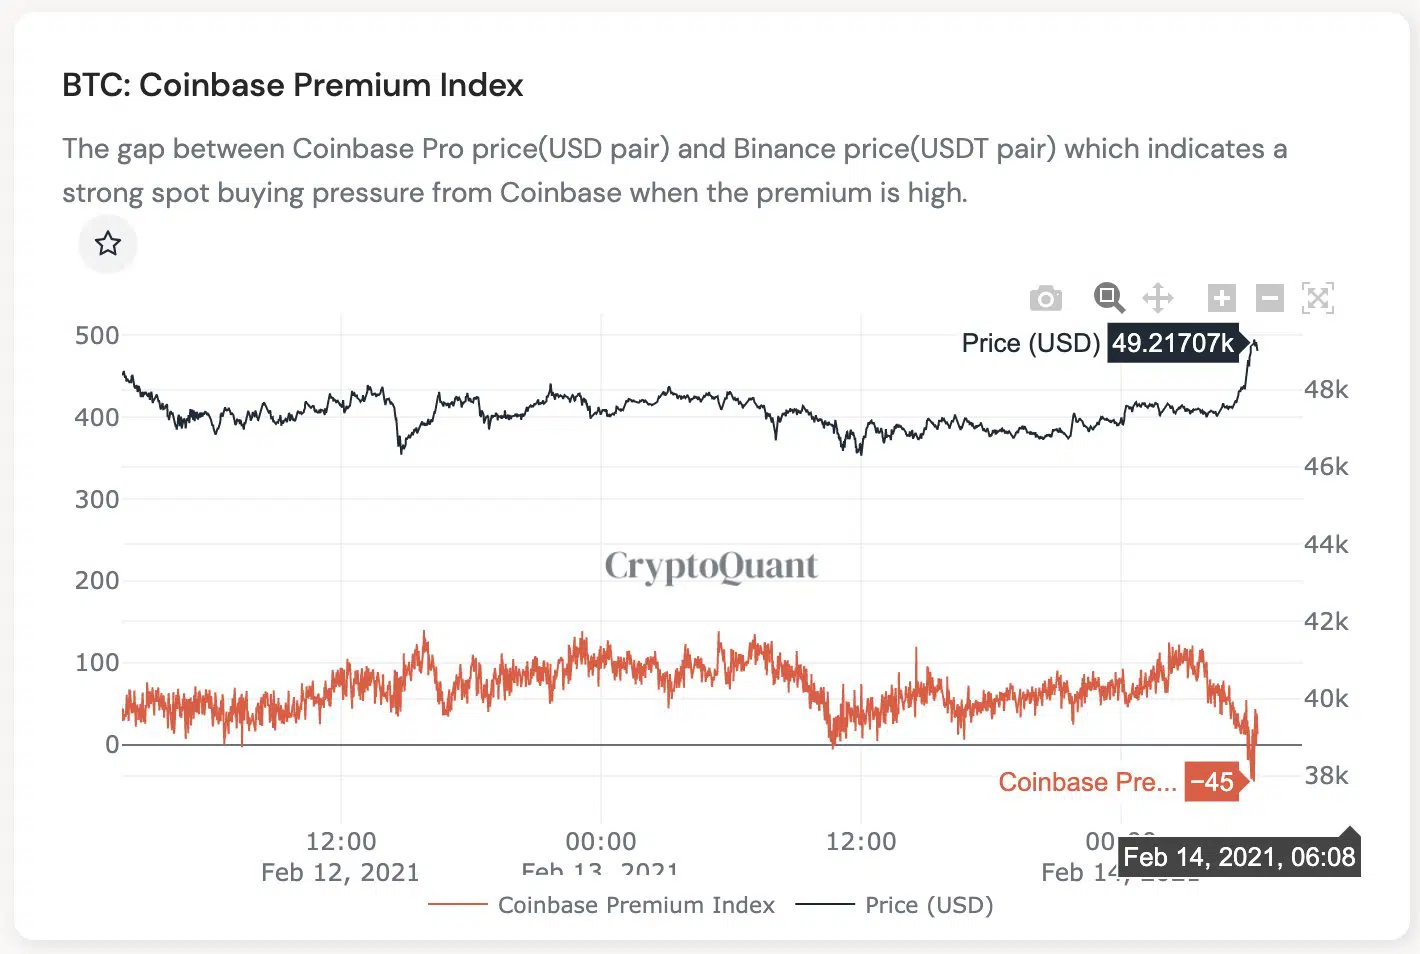This screenshot has width=1420, height=954.
Task: Download the plot with the camera icon
Action: click(x=1045, y=298)
